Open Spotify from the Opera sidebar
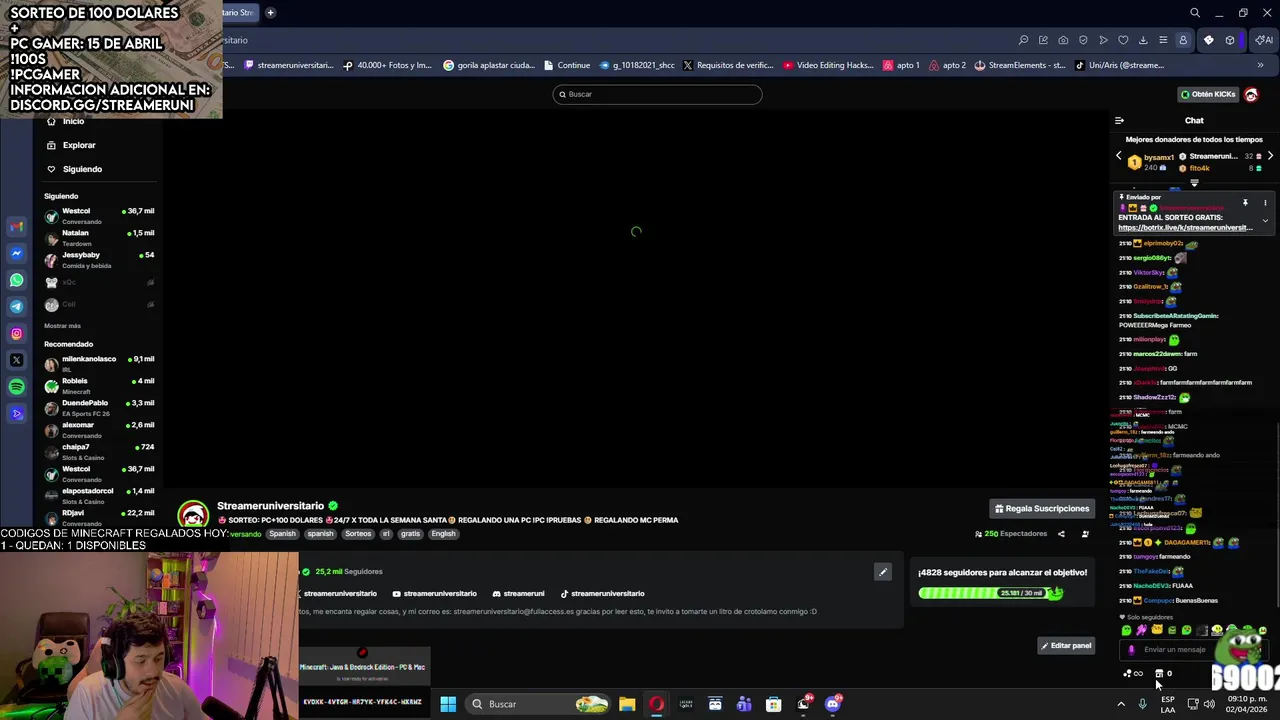The image size is (1280, 720). click(16, 387)
